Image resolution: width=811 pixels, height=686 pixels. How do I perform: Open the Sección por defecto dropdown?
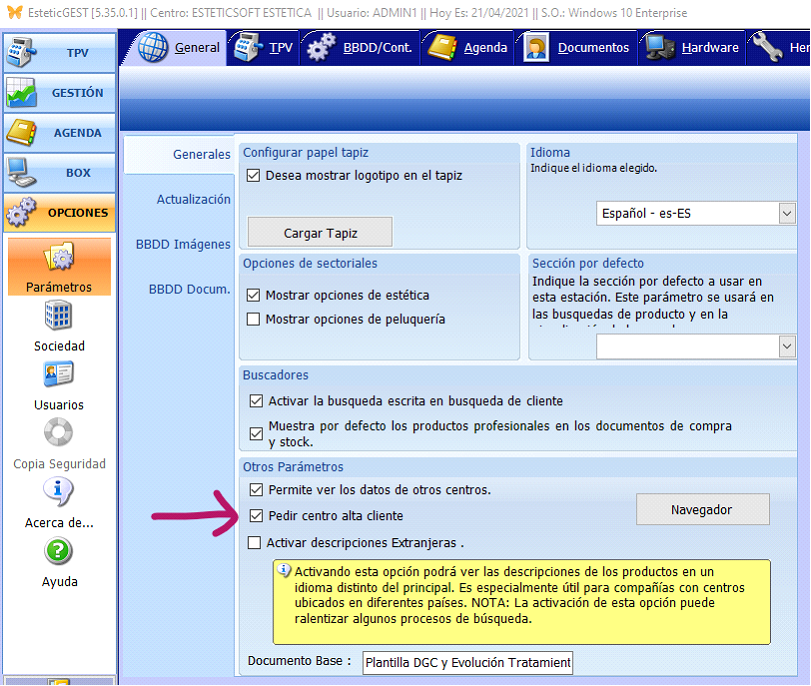click(x=786, y=345)
